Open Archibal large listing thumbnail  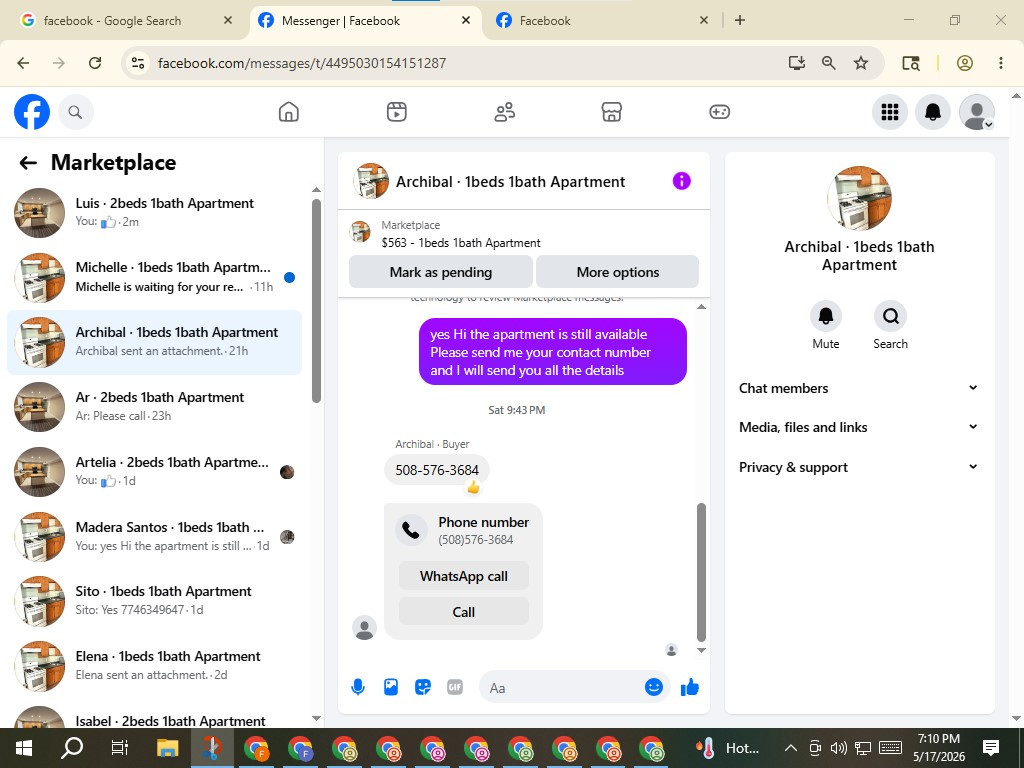pos(859,198)
